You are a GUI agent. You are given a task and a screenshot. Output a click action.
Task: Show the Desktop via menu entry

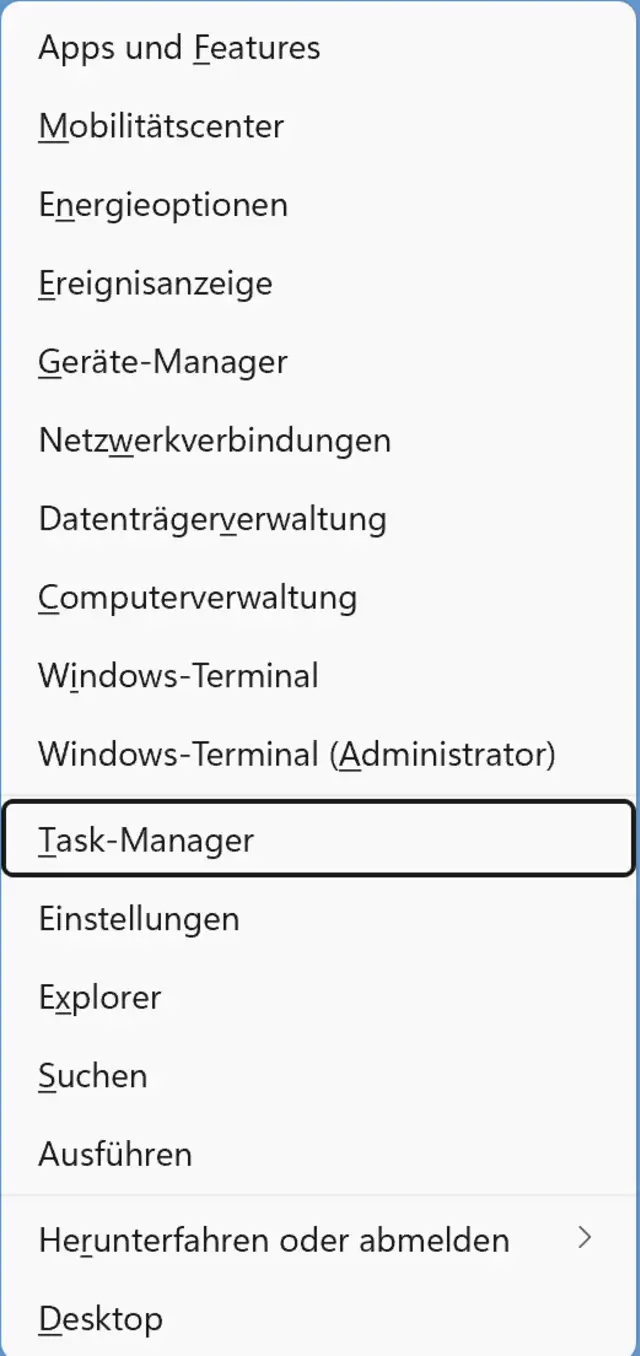pos(100,1319)
